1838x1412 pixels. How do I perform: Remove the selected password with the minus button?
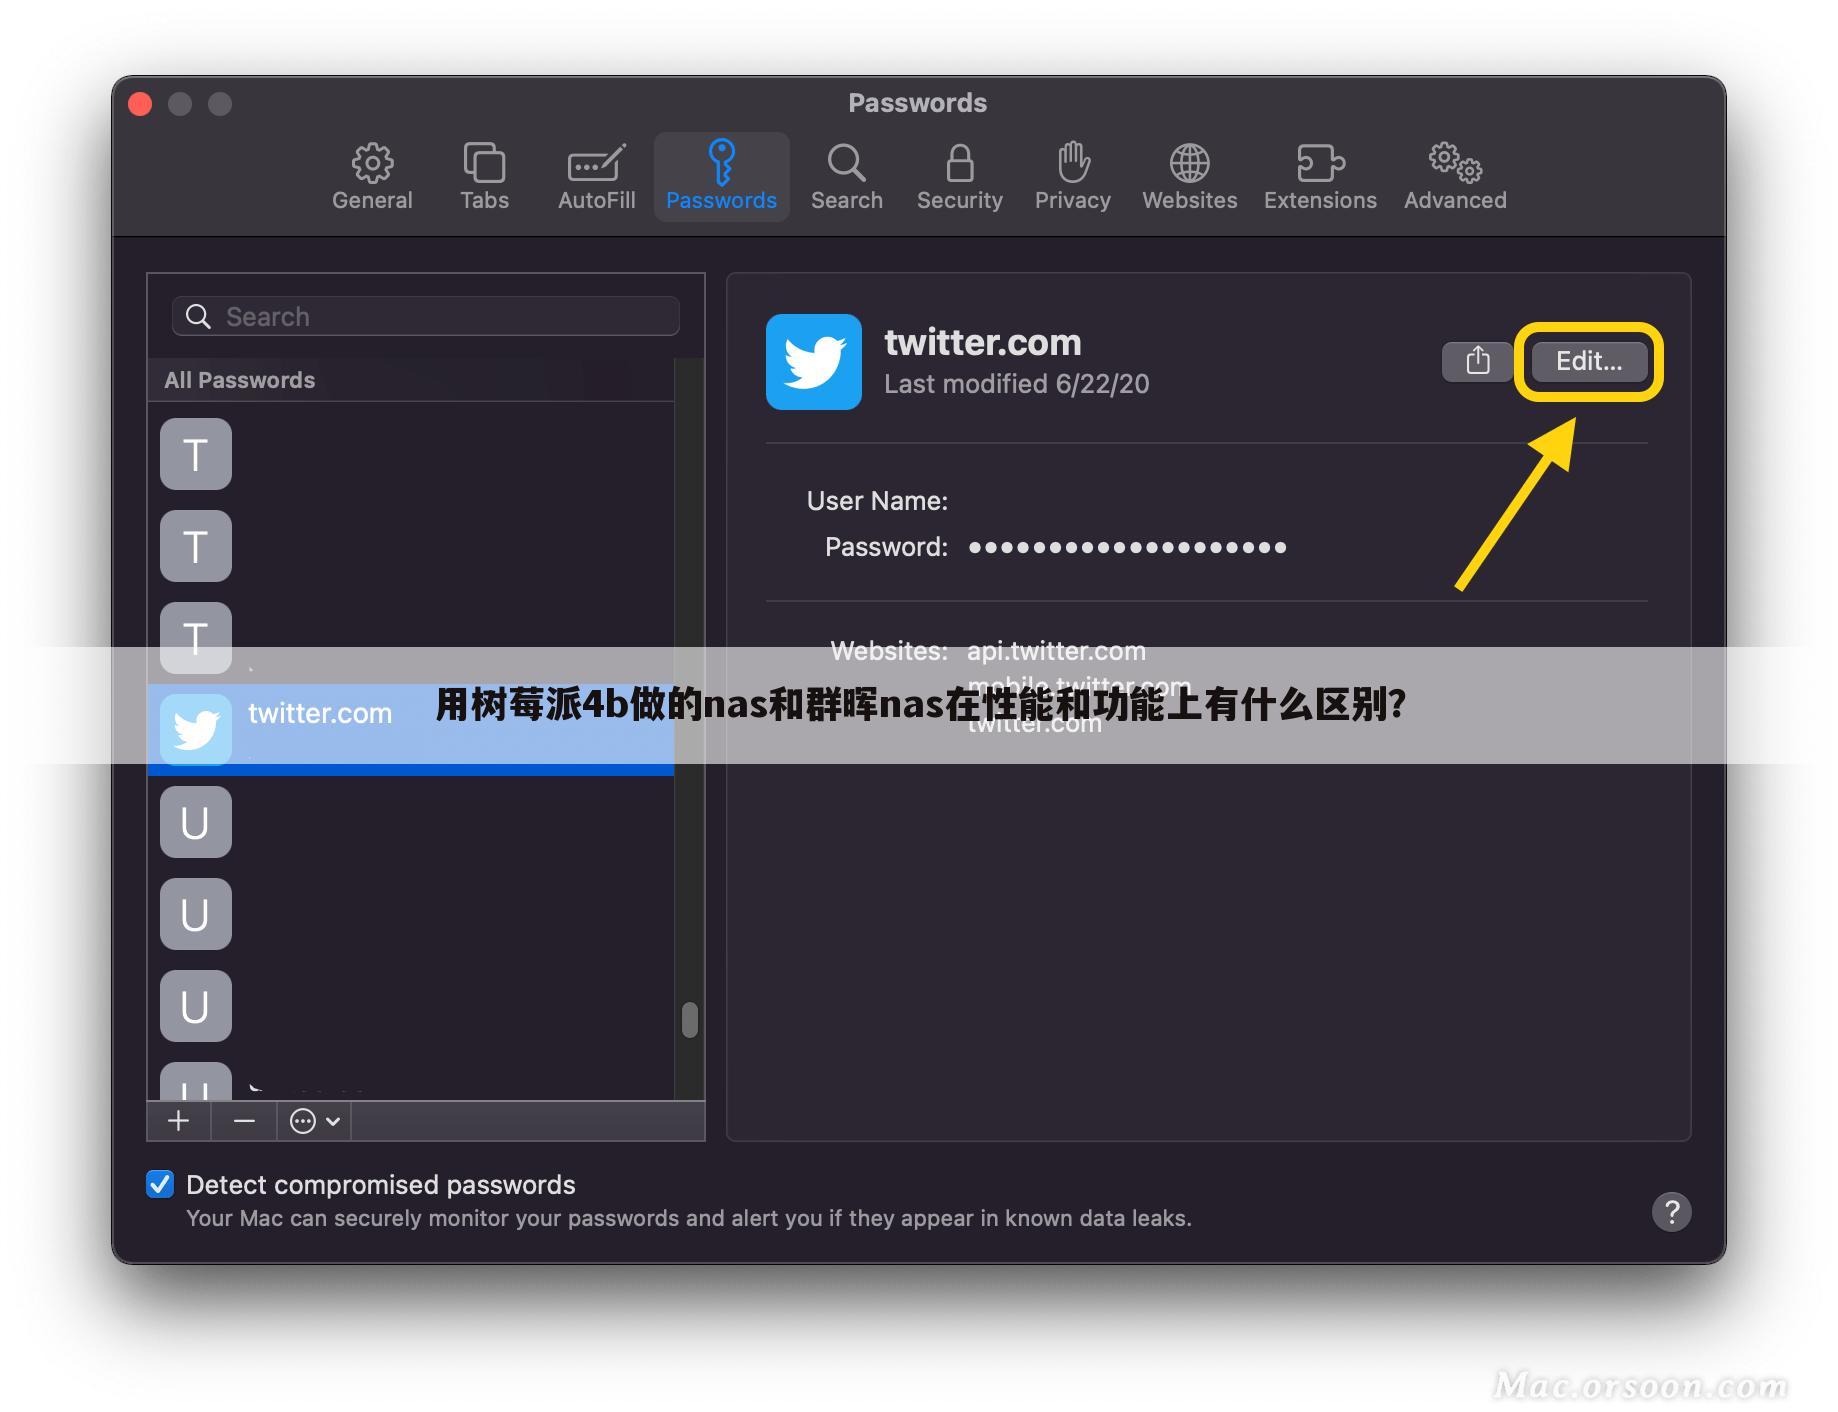point(244,1121)
